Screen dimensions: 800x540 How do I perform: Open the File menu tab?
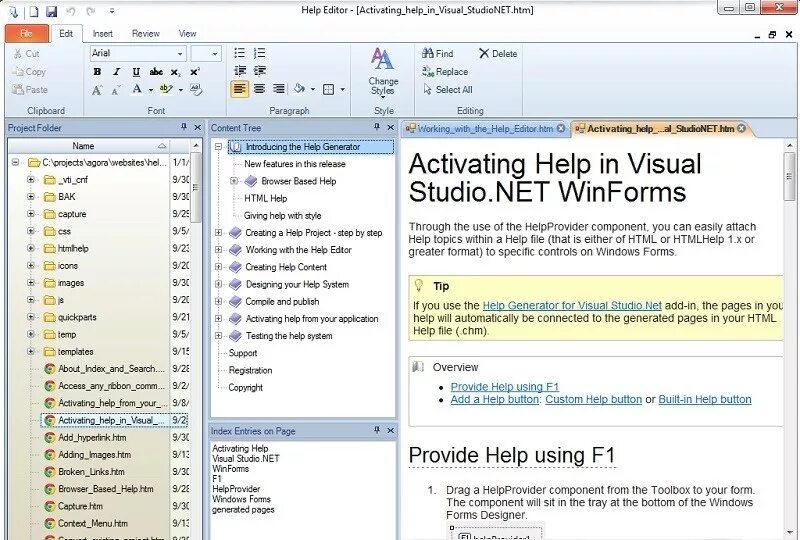coord(27,34)
